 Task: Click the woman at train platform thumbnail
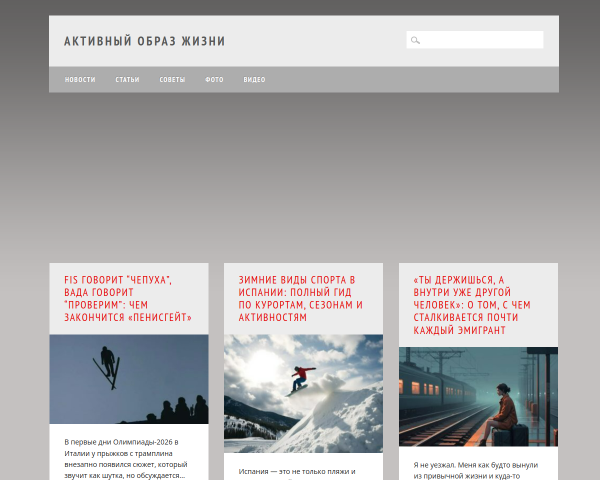click(x=478, y=397)
